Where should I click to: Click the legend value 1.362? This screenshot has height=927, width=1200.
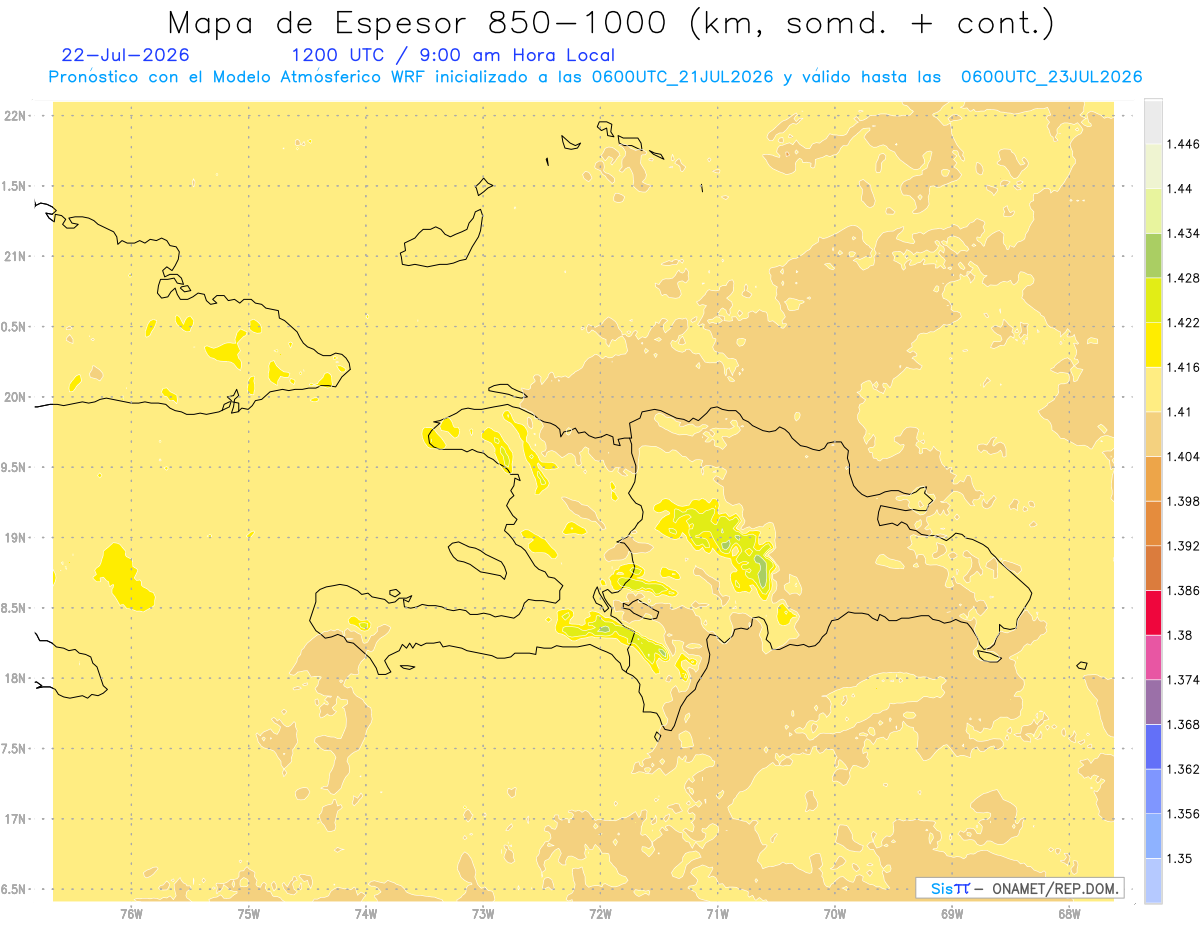1183,769
